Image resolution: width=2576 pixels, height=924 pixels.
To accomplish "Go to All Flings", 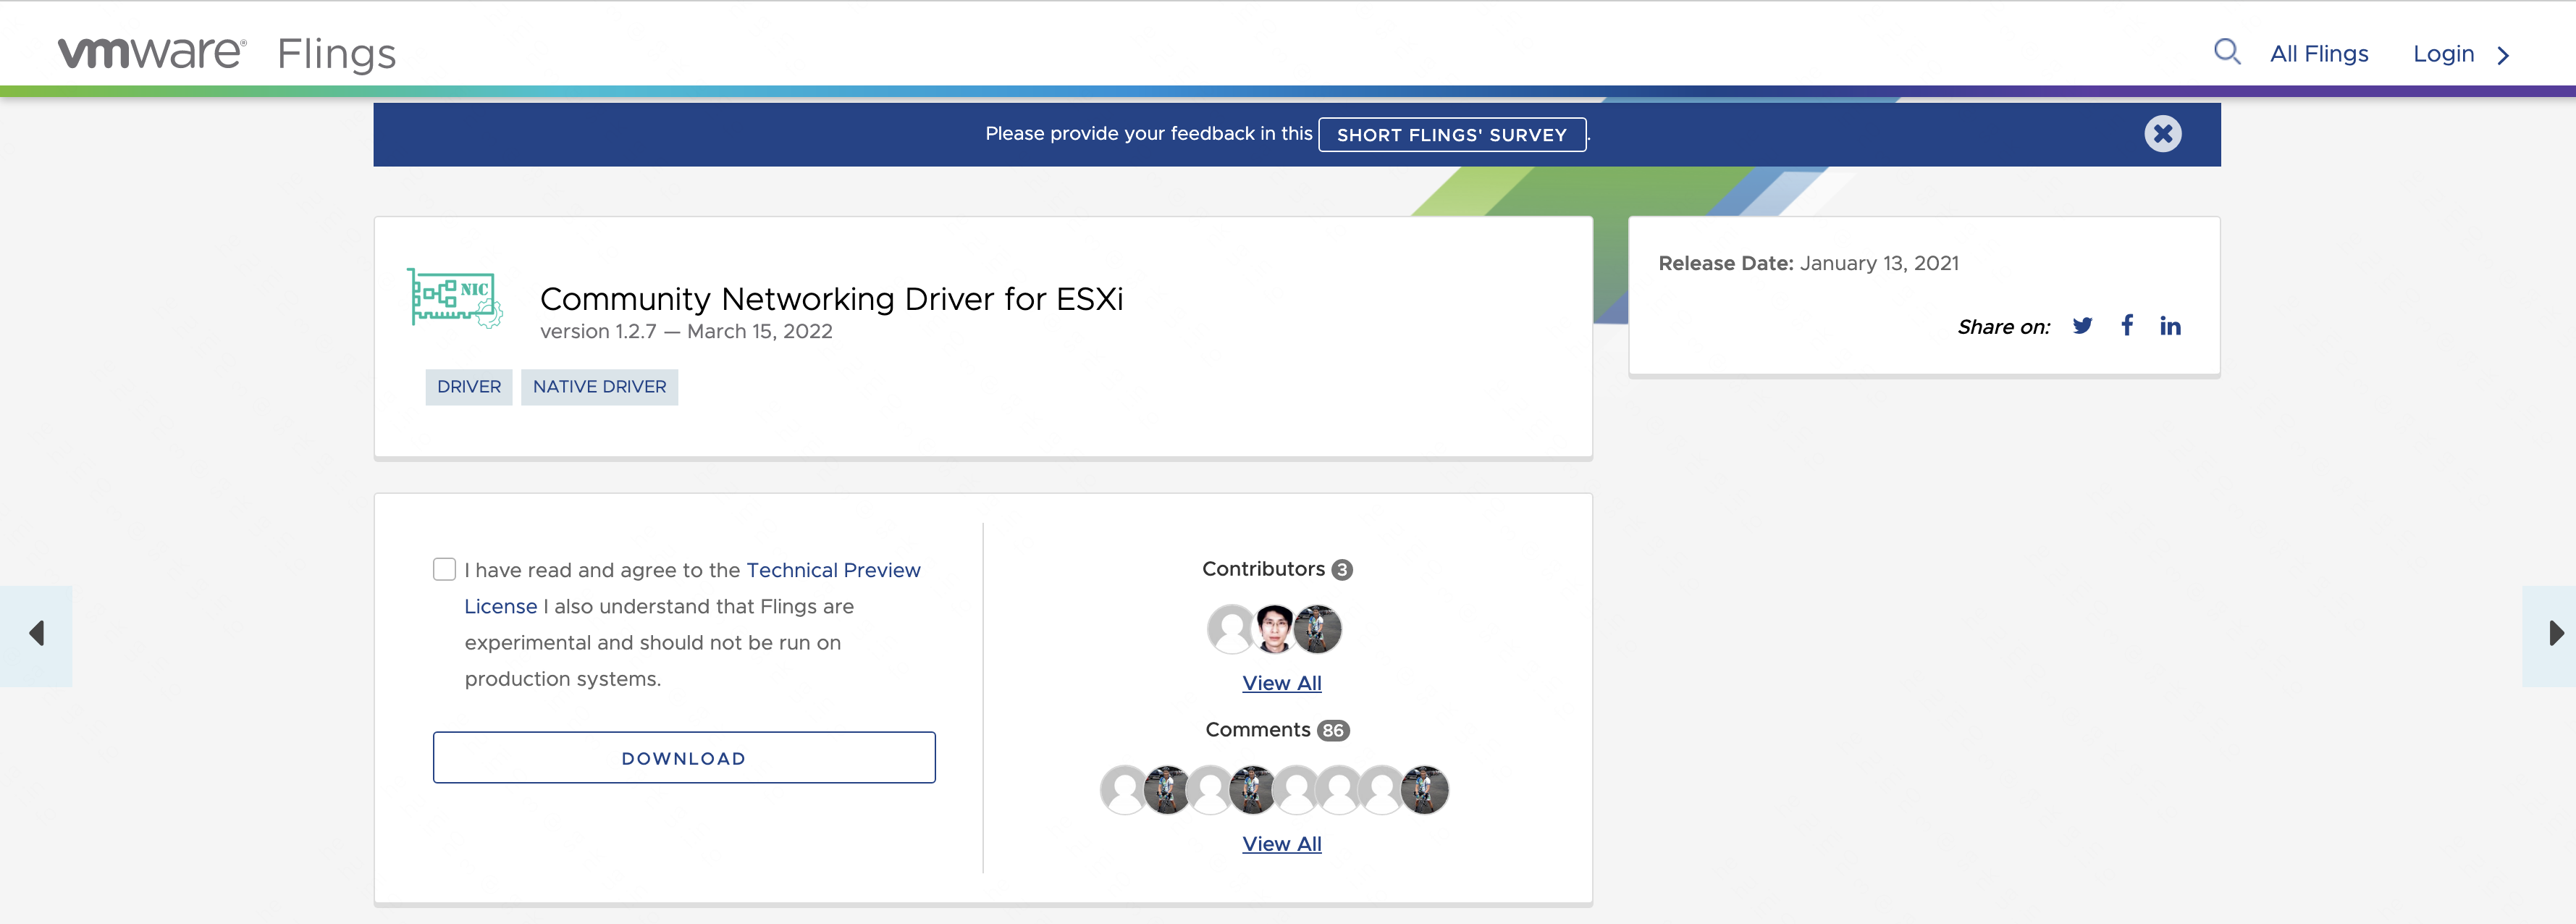I will 2319,54.
